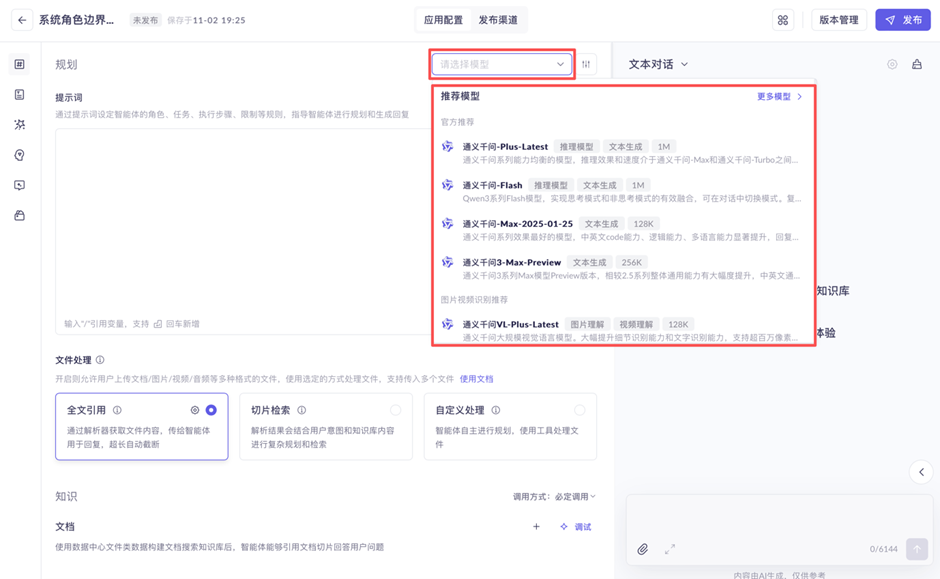This screenshot has width=940, height=579.
Task: Choose 通义千问-Plus-Latest from model list
Action: (x=622, y=152)
